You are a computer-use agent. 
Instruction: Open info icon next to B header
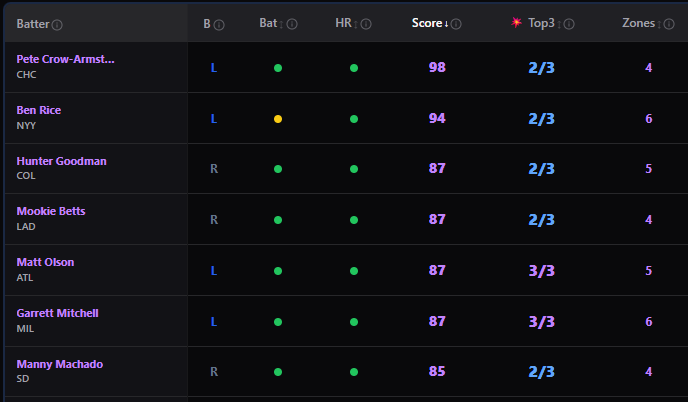(219, 25)
